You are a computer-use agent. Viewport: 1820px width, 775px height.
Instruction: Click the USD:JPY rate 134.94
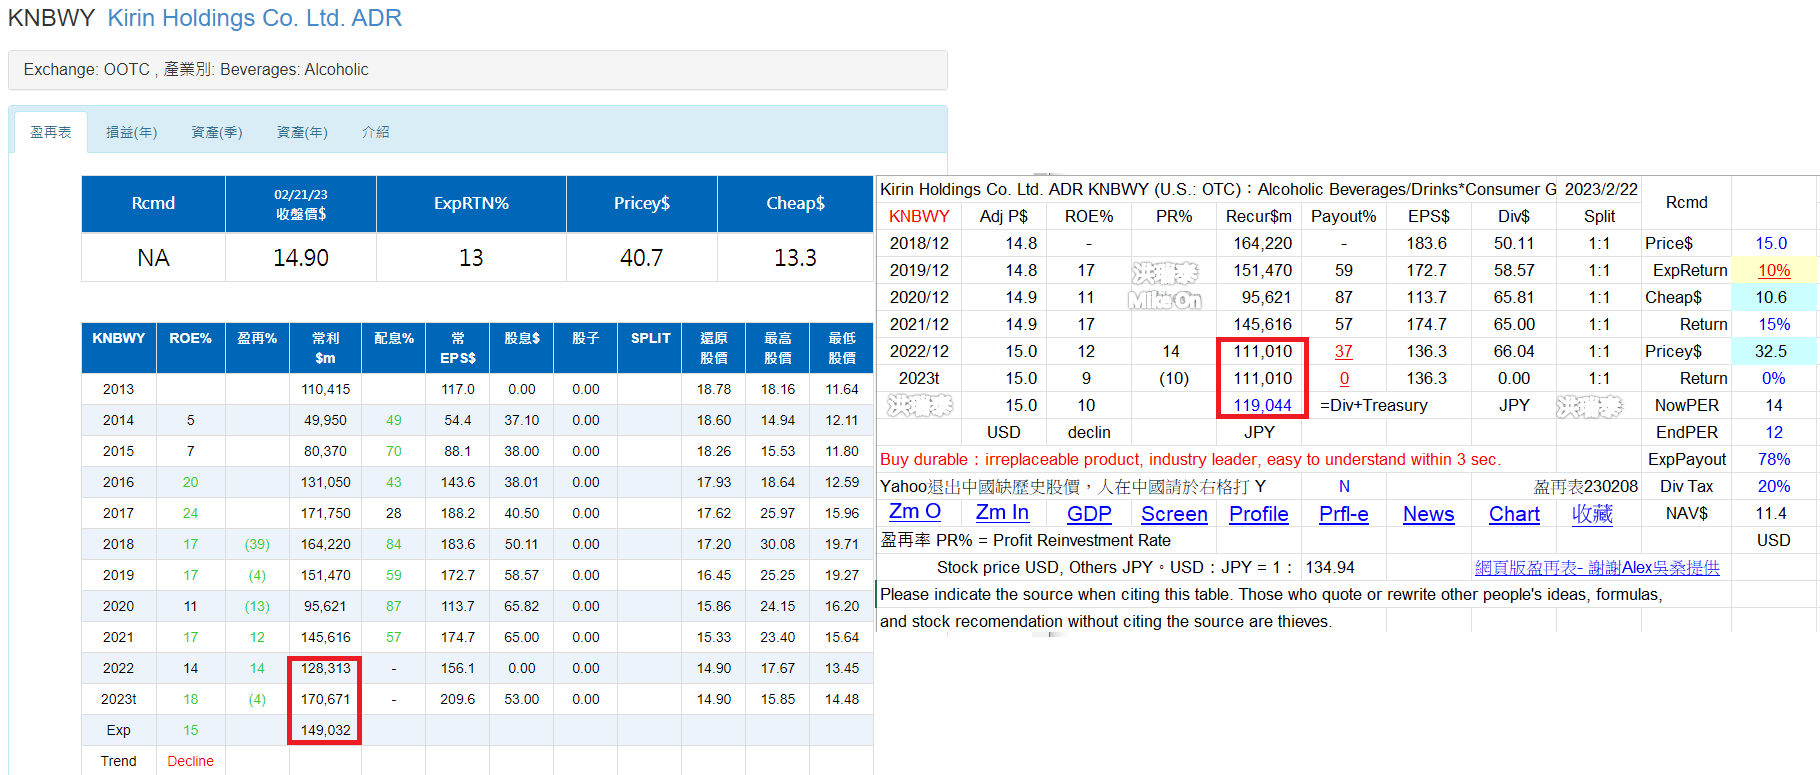[x=1330, y=567]
